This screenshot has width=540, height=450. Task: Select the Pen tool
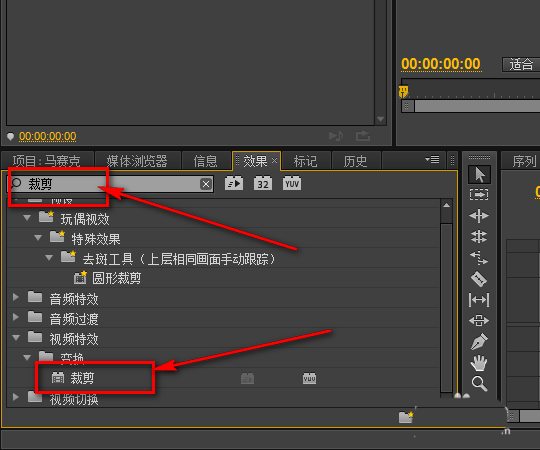click(x=479, y=342)
